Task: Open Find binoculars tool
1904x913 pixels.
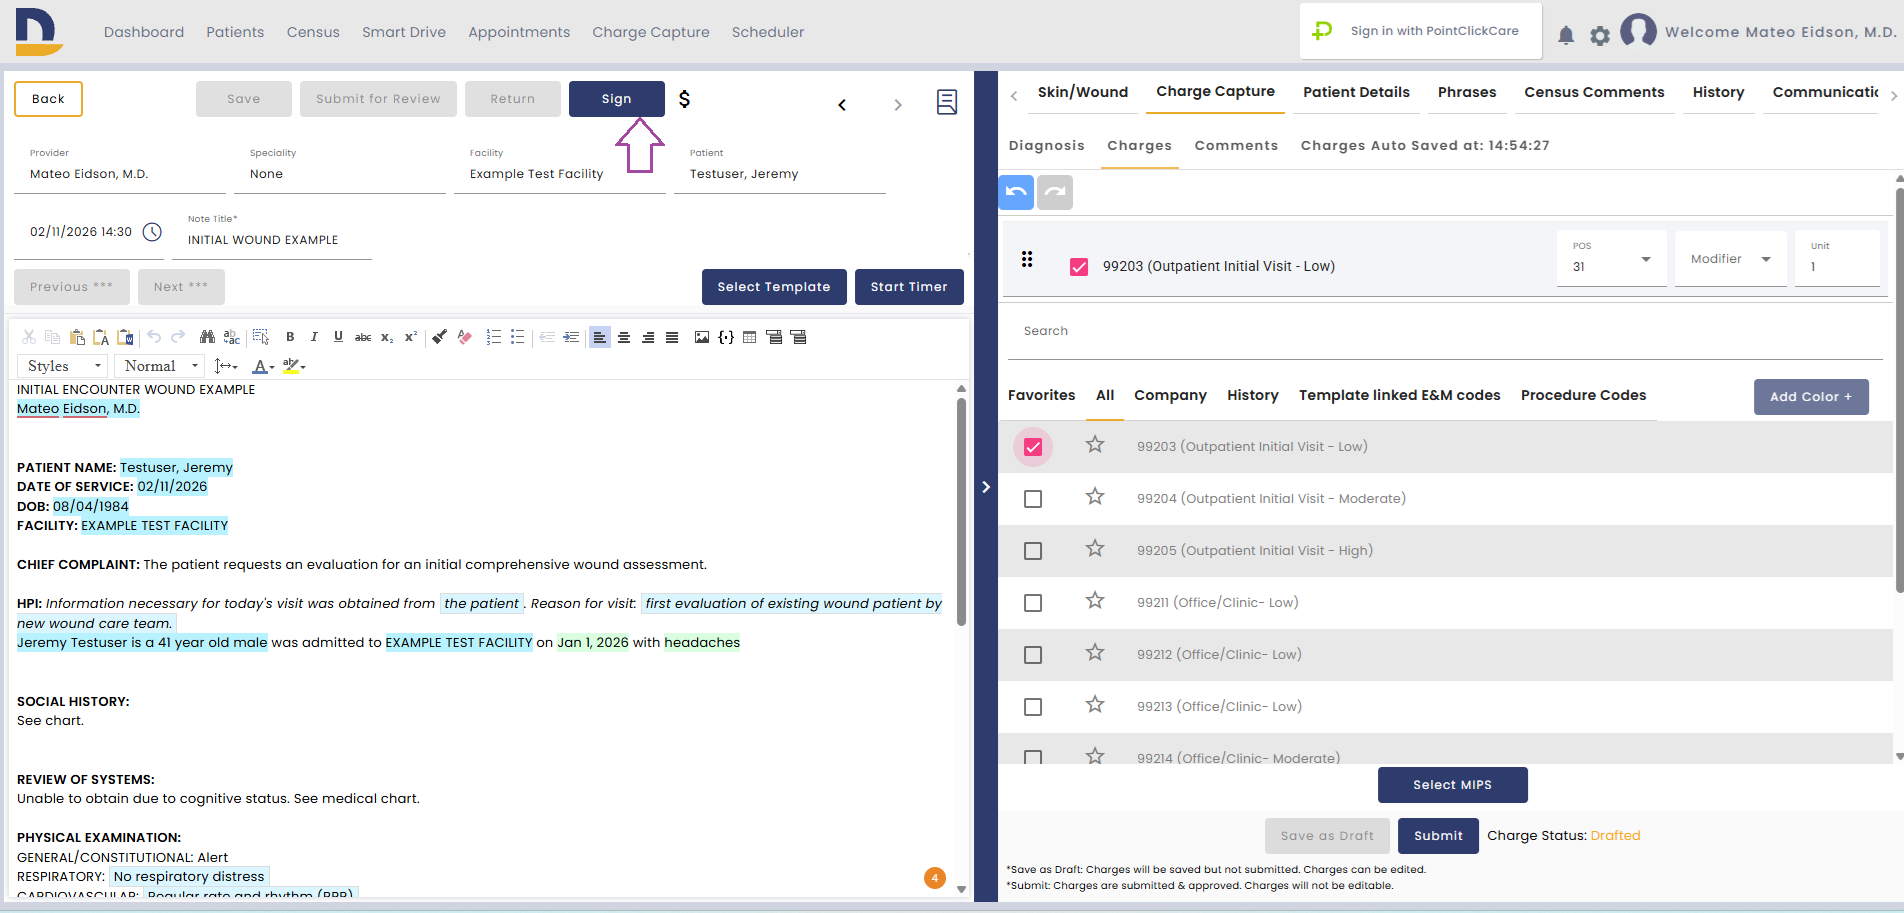Action: click(207, 337)
